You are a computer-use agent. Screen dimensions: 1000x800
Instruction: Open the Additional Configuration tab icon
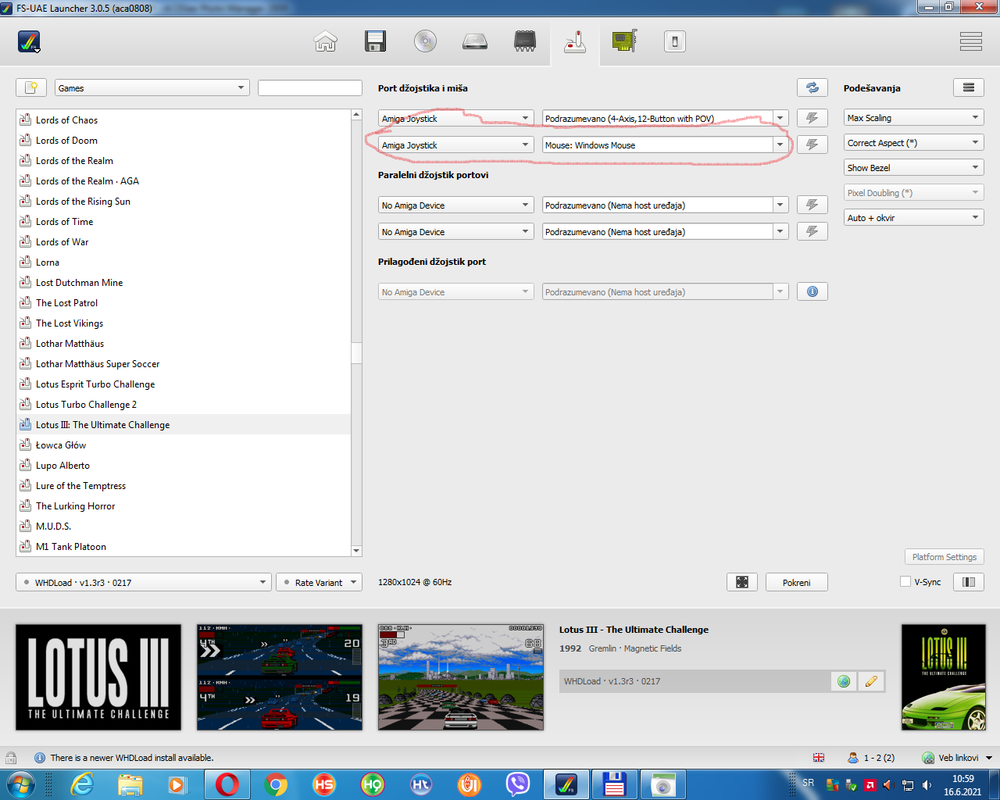click(674, 42)
